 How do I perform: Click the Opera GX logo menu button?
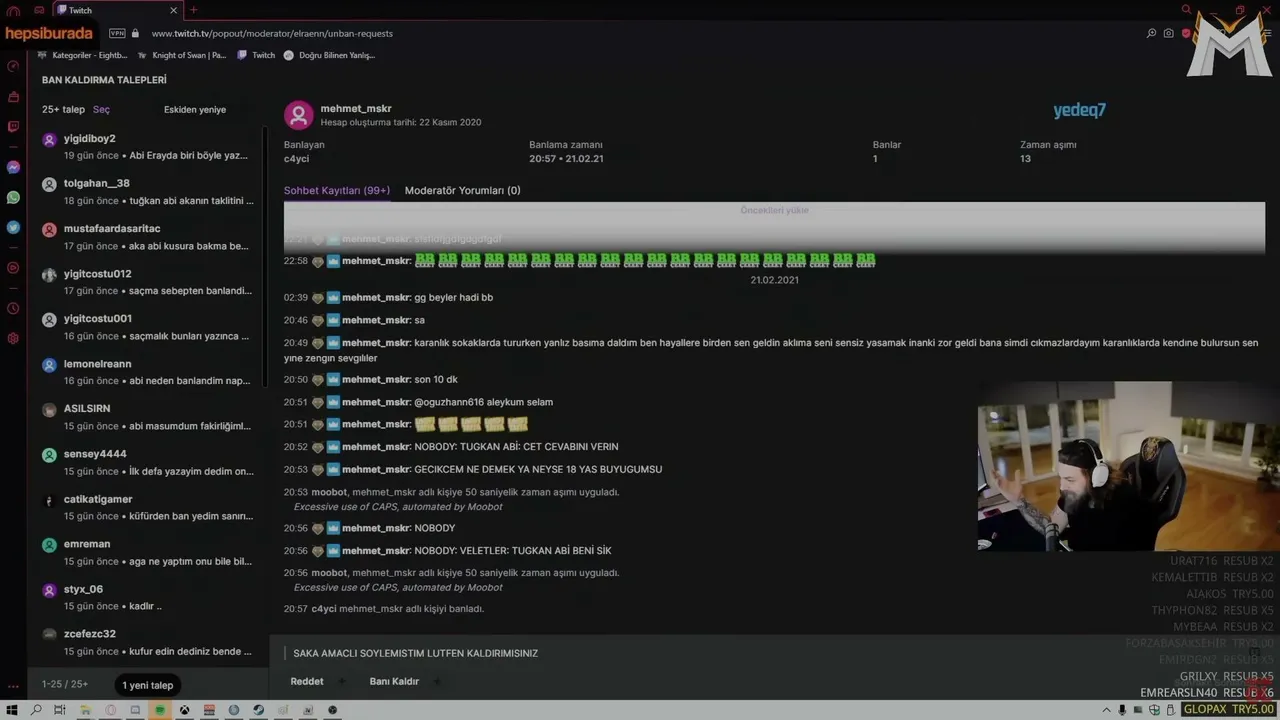(13, 10)
